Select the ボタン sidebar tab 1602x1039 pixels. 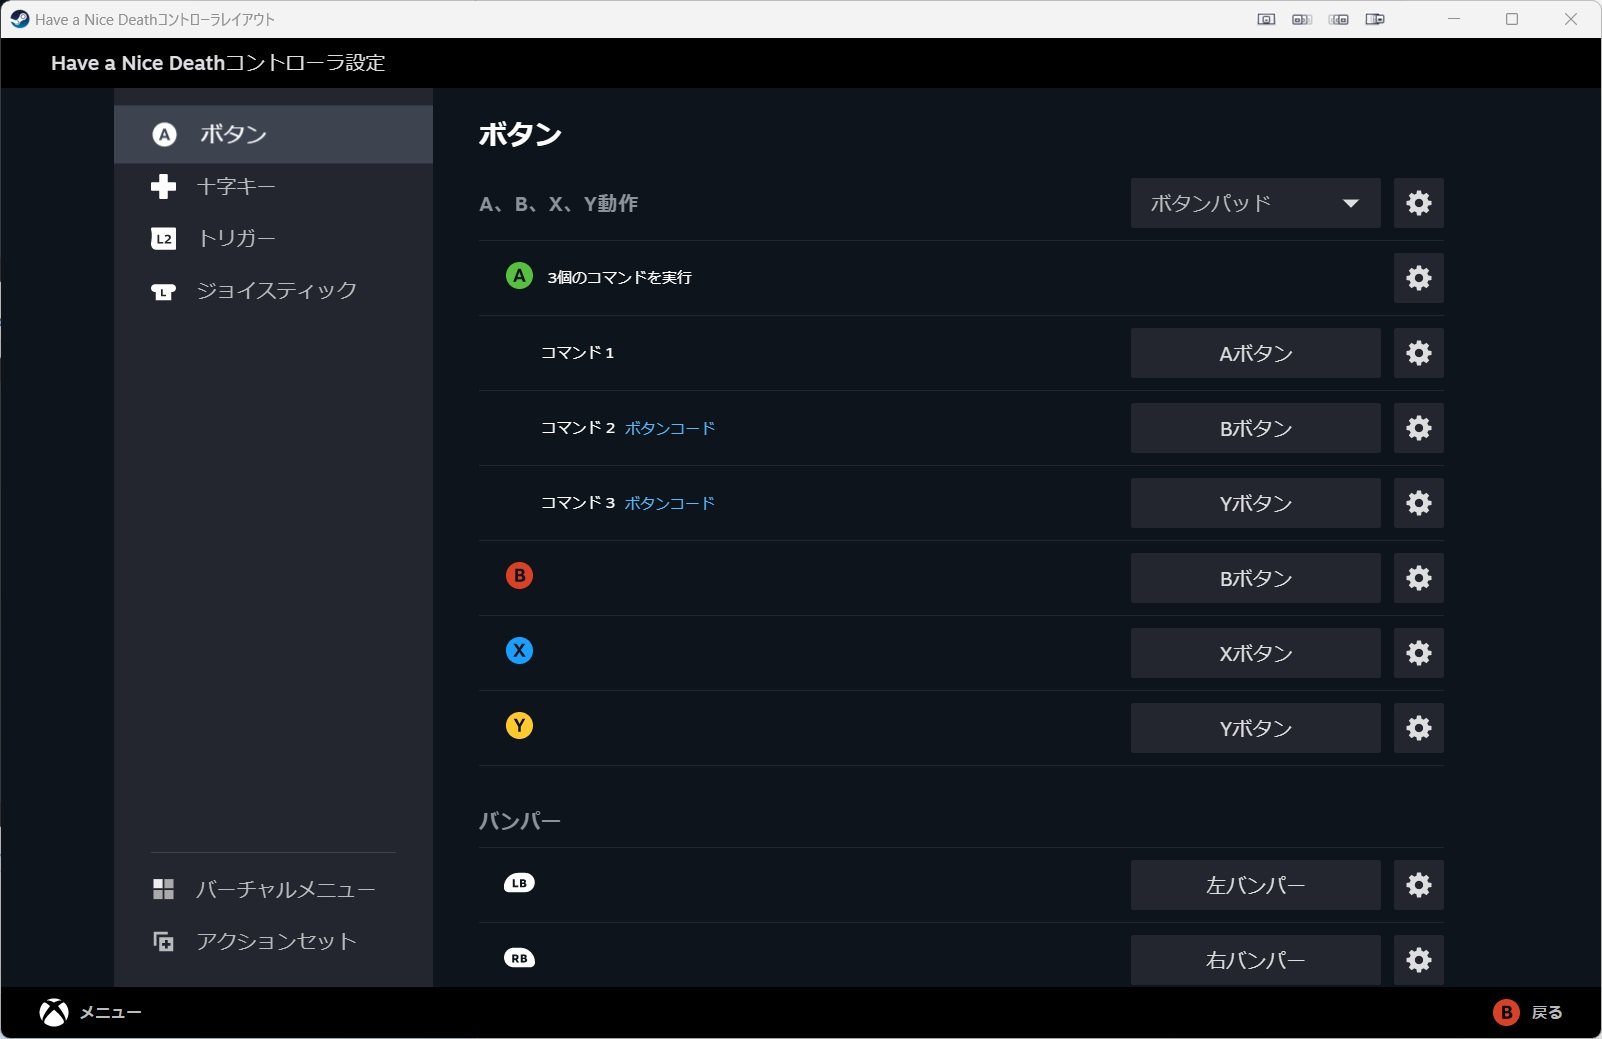(273, 134)
